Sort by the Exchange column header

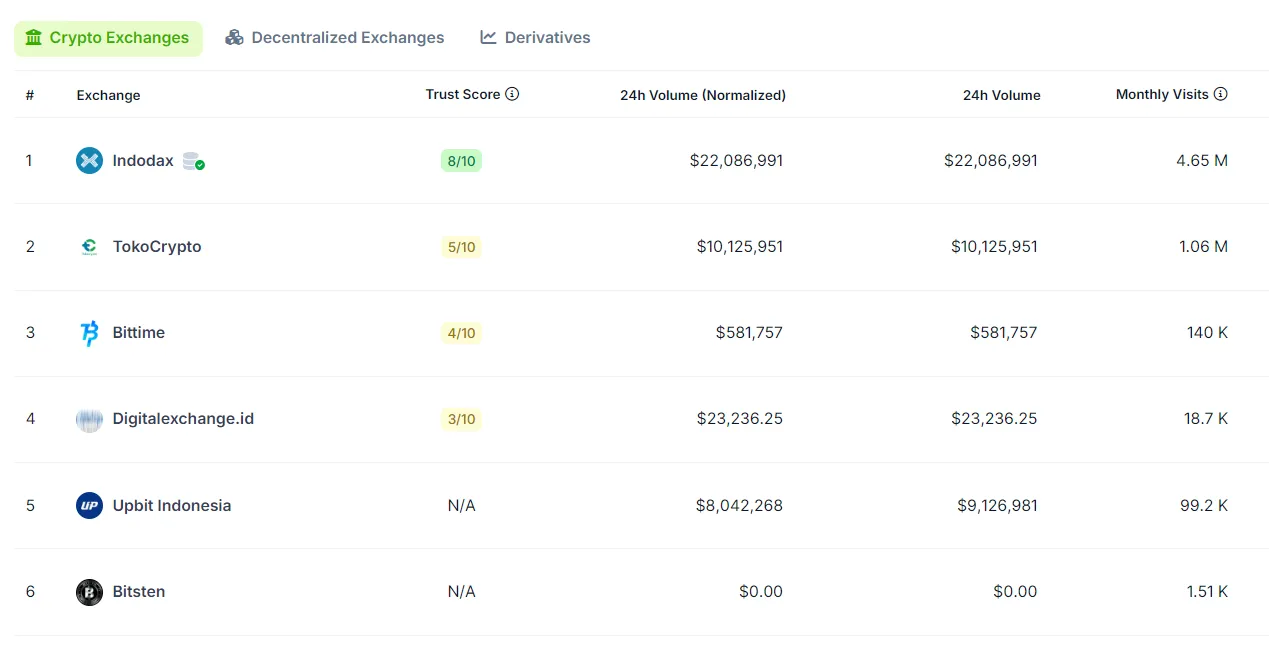[108, 95]
